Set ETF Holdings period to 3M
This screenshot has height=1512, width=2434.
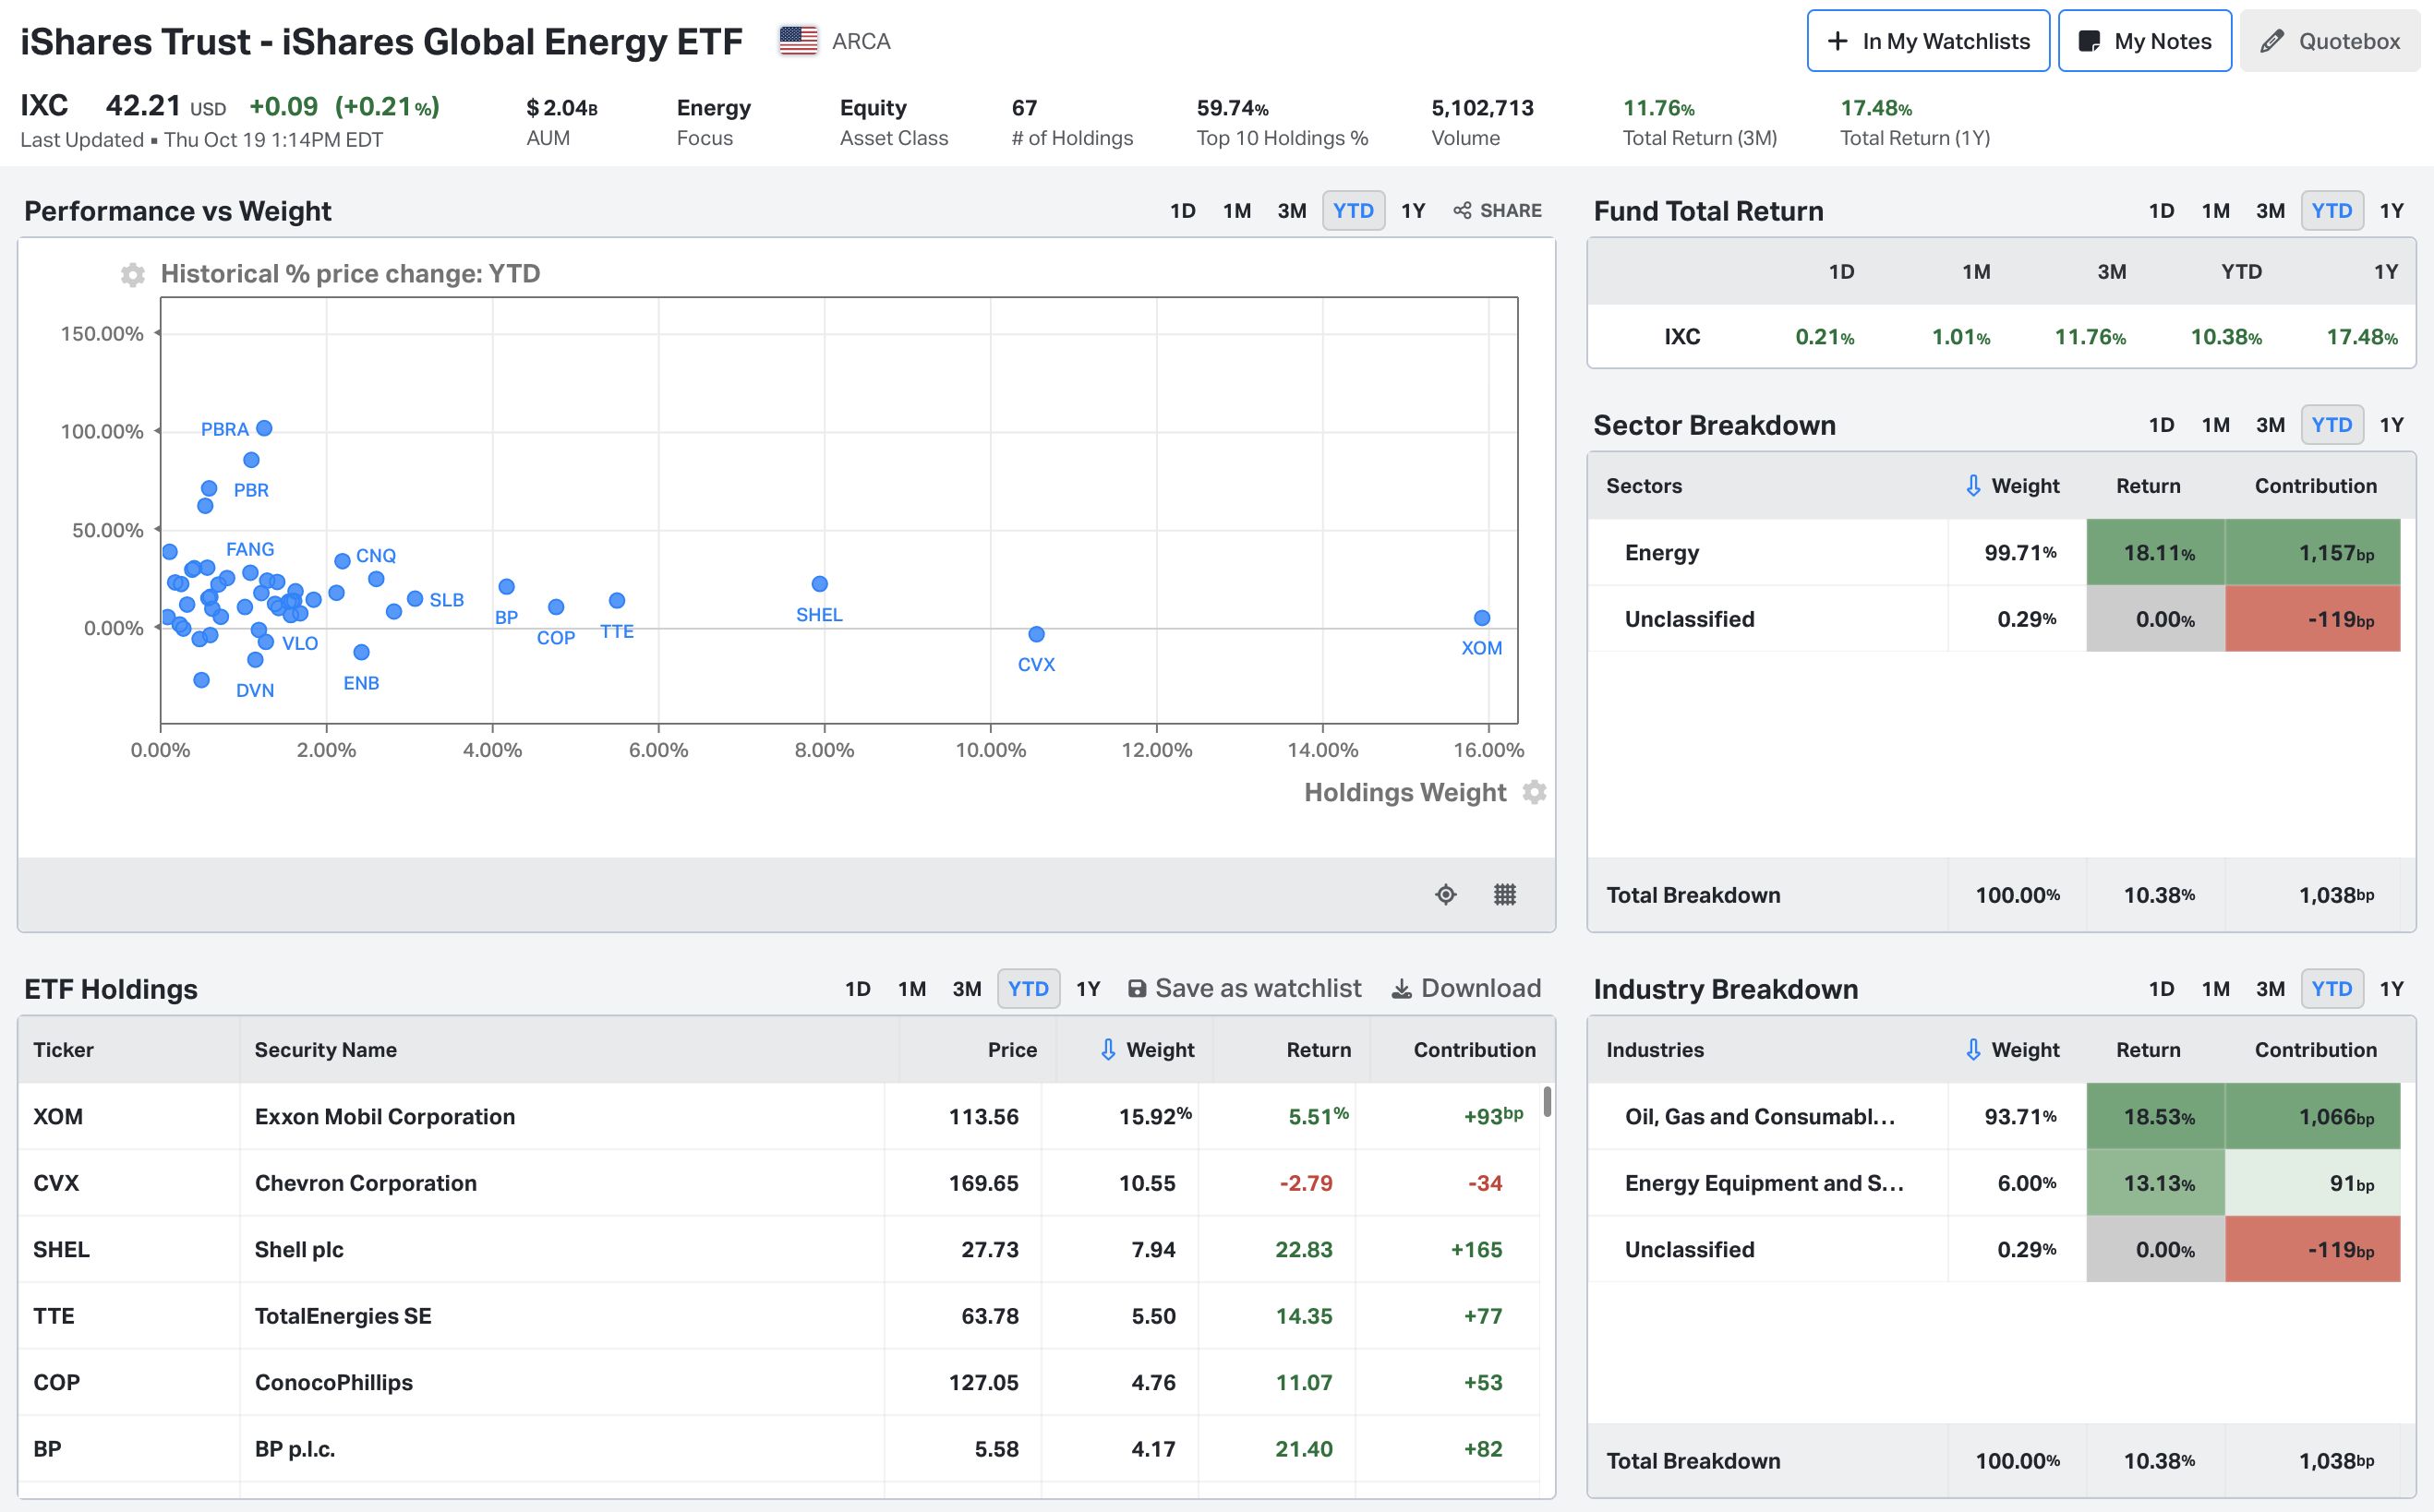tap(966, 988)
